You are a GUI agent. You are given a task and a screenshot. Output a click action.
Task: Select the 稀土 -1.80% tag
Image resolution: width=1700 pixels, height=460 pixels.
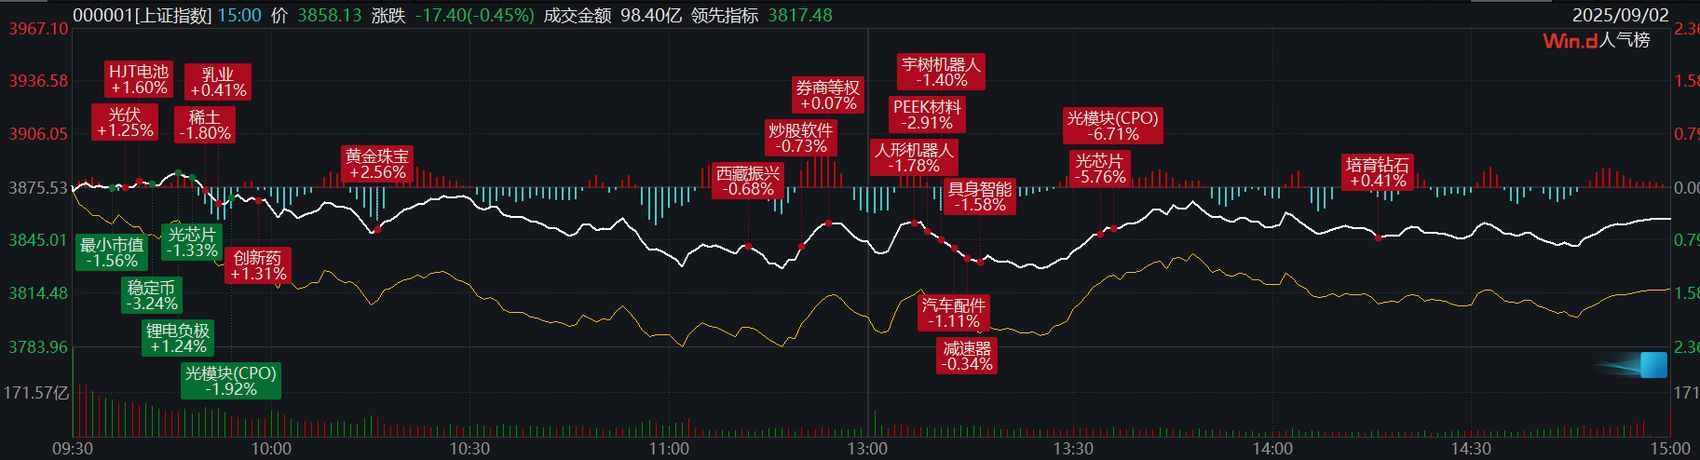click(x=204, y=125)
